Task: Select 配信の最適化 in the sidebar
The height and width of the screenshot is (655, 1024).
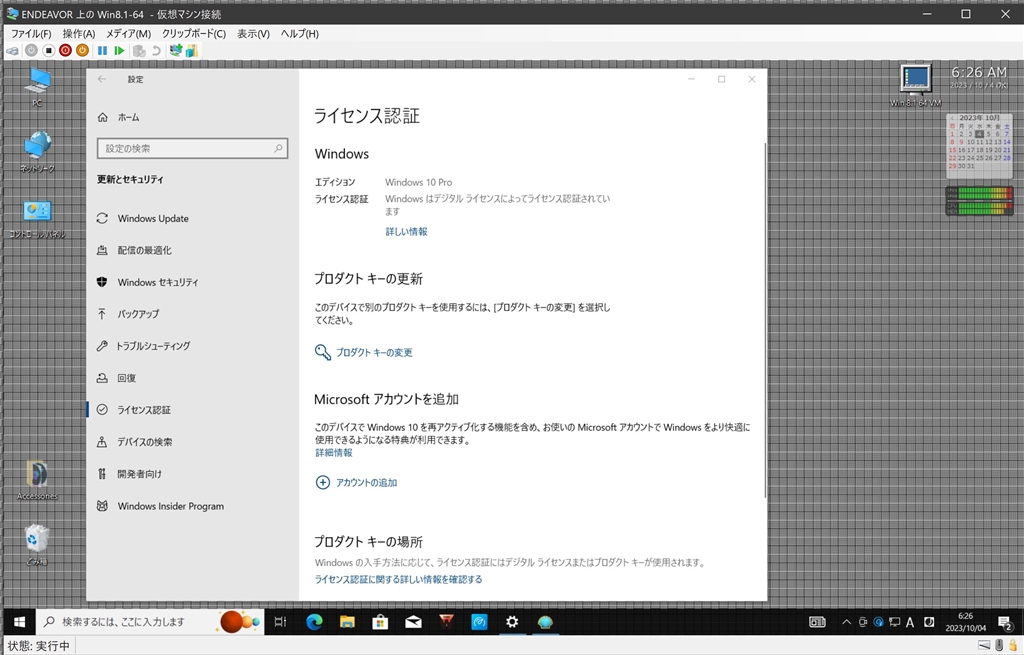Action: pos(193,250)
